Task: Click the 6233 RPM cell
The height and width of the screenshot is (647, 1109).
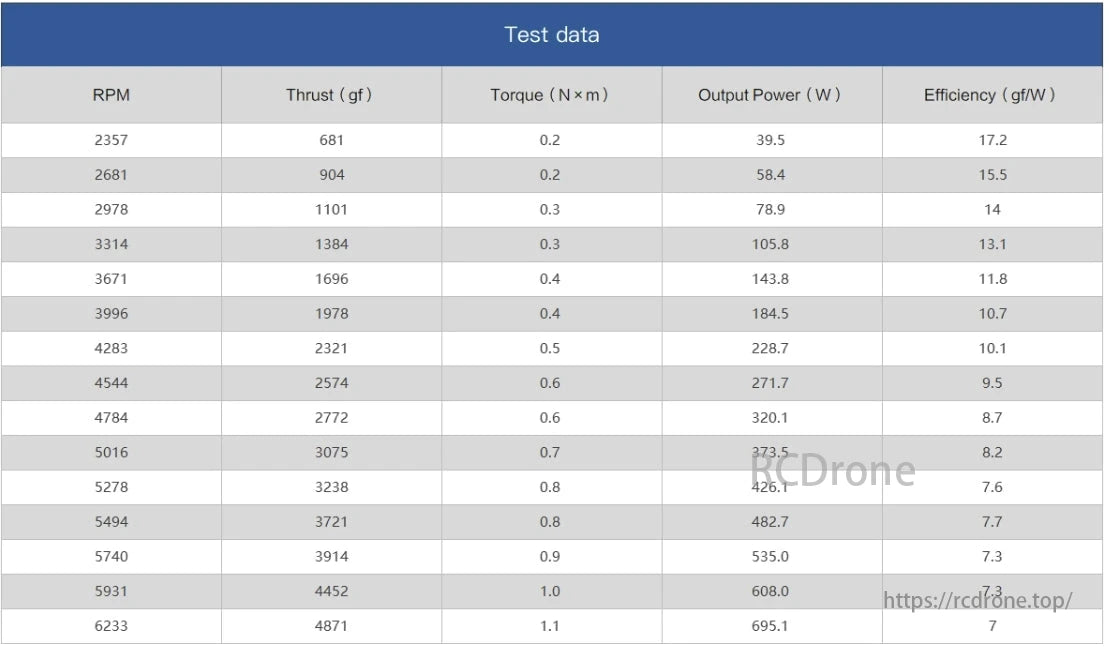Action: click(x=111, y=626)
